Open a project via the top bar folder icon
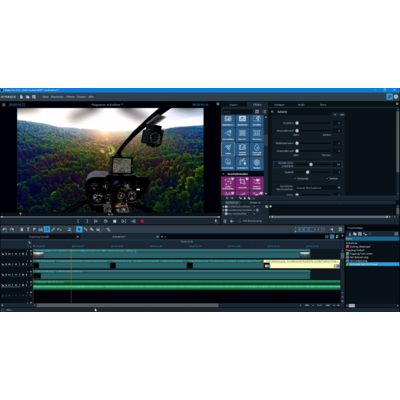 coord(28,97)
